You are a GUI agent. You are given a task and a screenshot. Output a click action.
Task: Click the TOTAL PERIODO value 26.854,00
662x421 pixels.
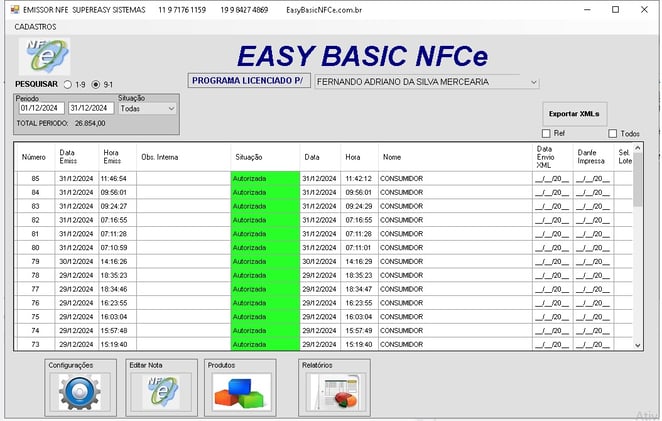pyautogui.click(x=90, y=123)
